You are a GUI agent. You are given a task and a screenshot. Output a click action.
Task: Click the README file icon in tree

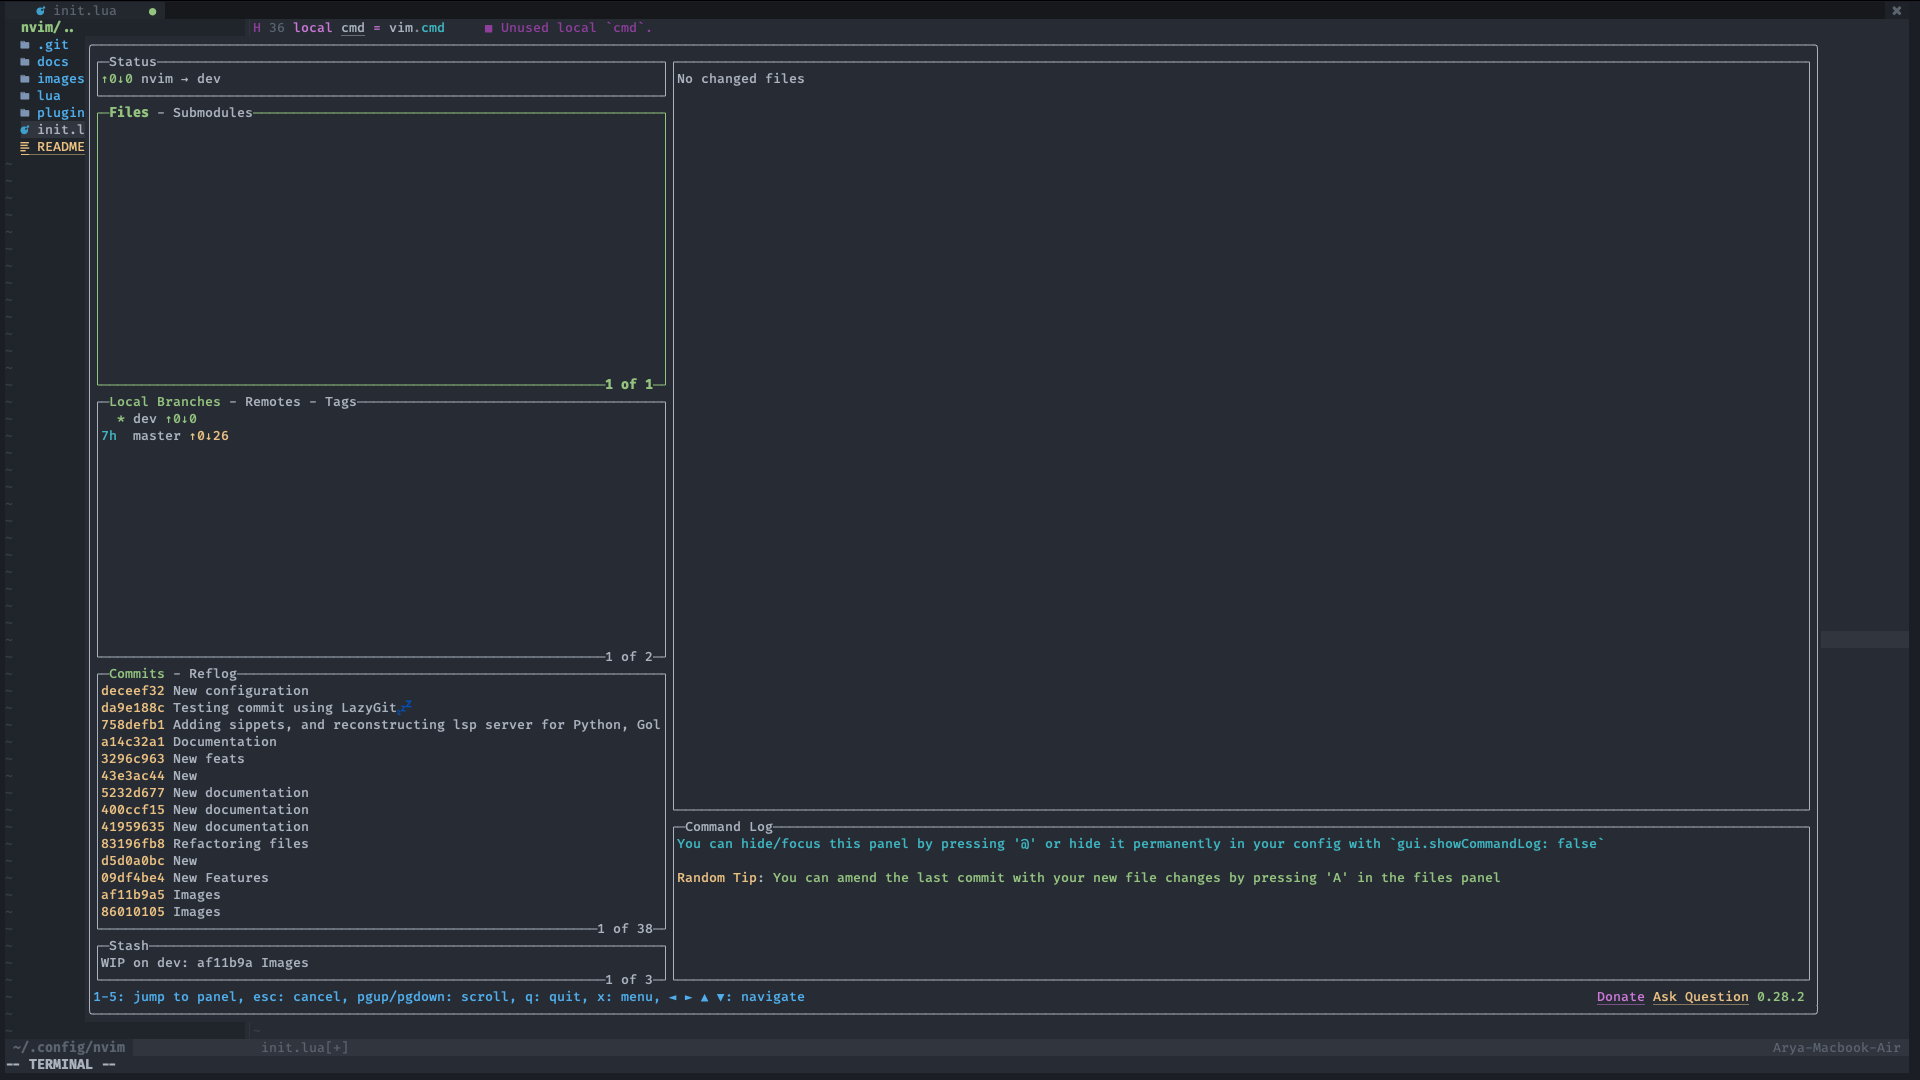(25, 147)
